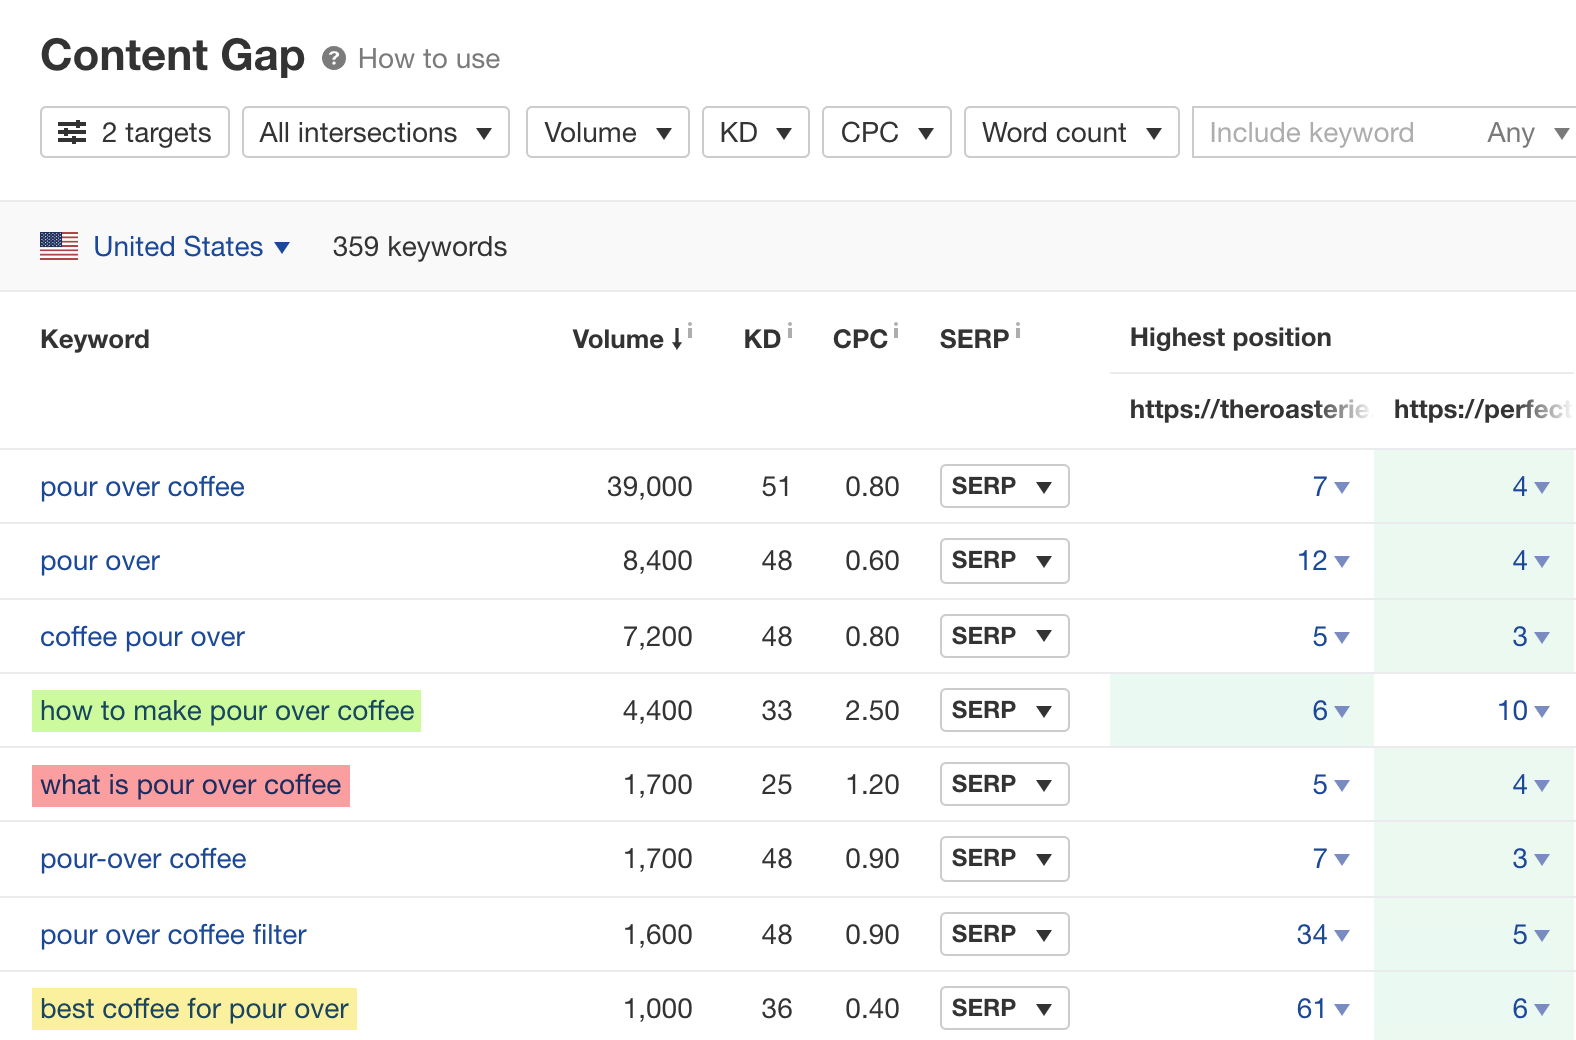Screen dimensions: 1576x1040
Task: Open the CPC filter dropdown
Action: click(886, 132)
